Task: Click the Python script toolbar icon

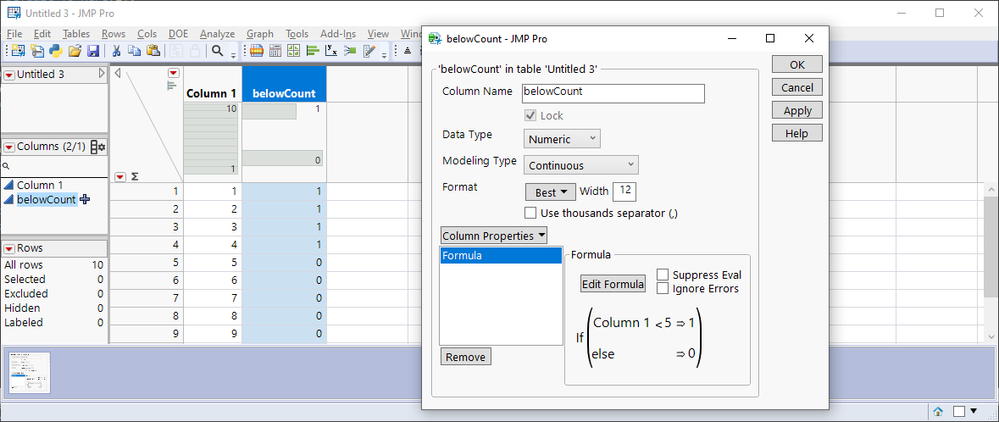Action: (56, 51)
